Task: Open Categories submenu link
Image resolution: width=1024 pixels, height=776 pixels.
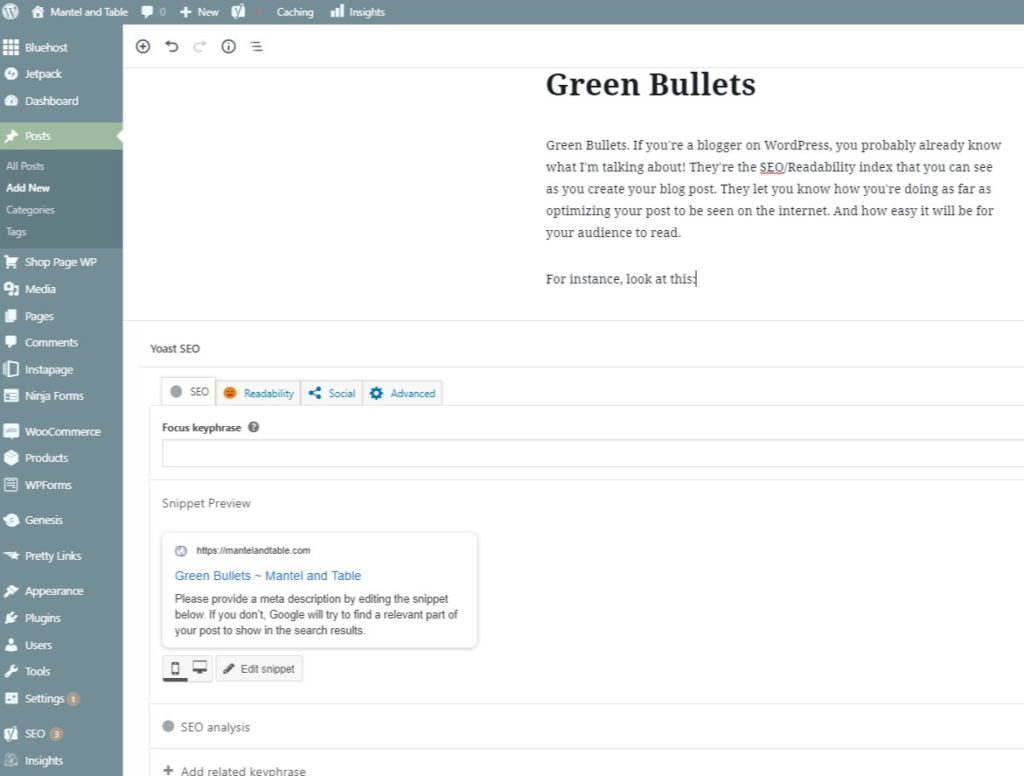Action: tap(30, 210)
